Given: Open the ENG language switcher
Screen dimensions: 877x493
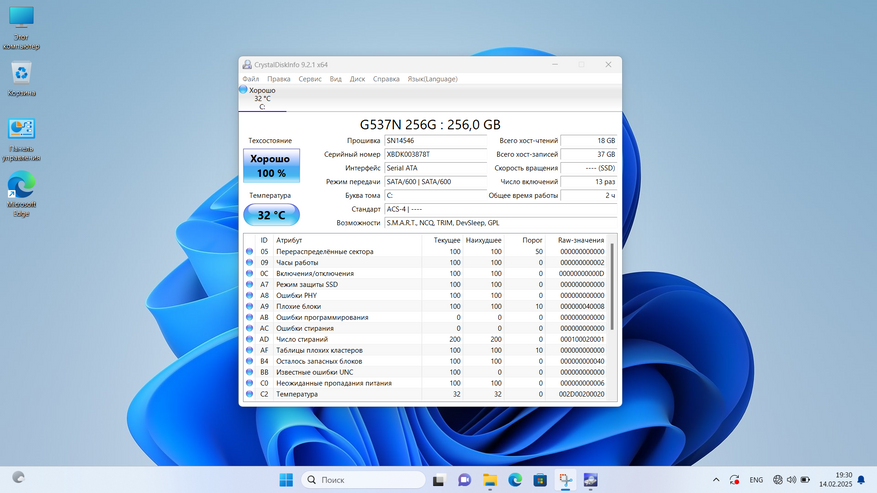Looking at the screenshot, I should (756, 480).
